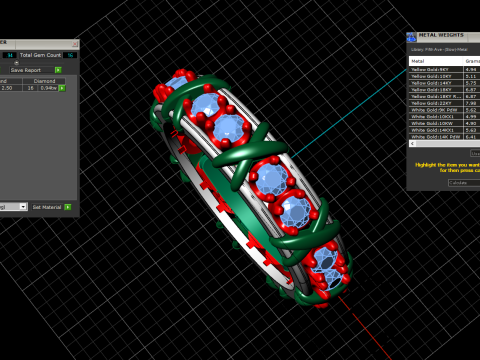This screenshot has height=360, width=480.
Task: Click the Metal column header
Action: 436,61
